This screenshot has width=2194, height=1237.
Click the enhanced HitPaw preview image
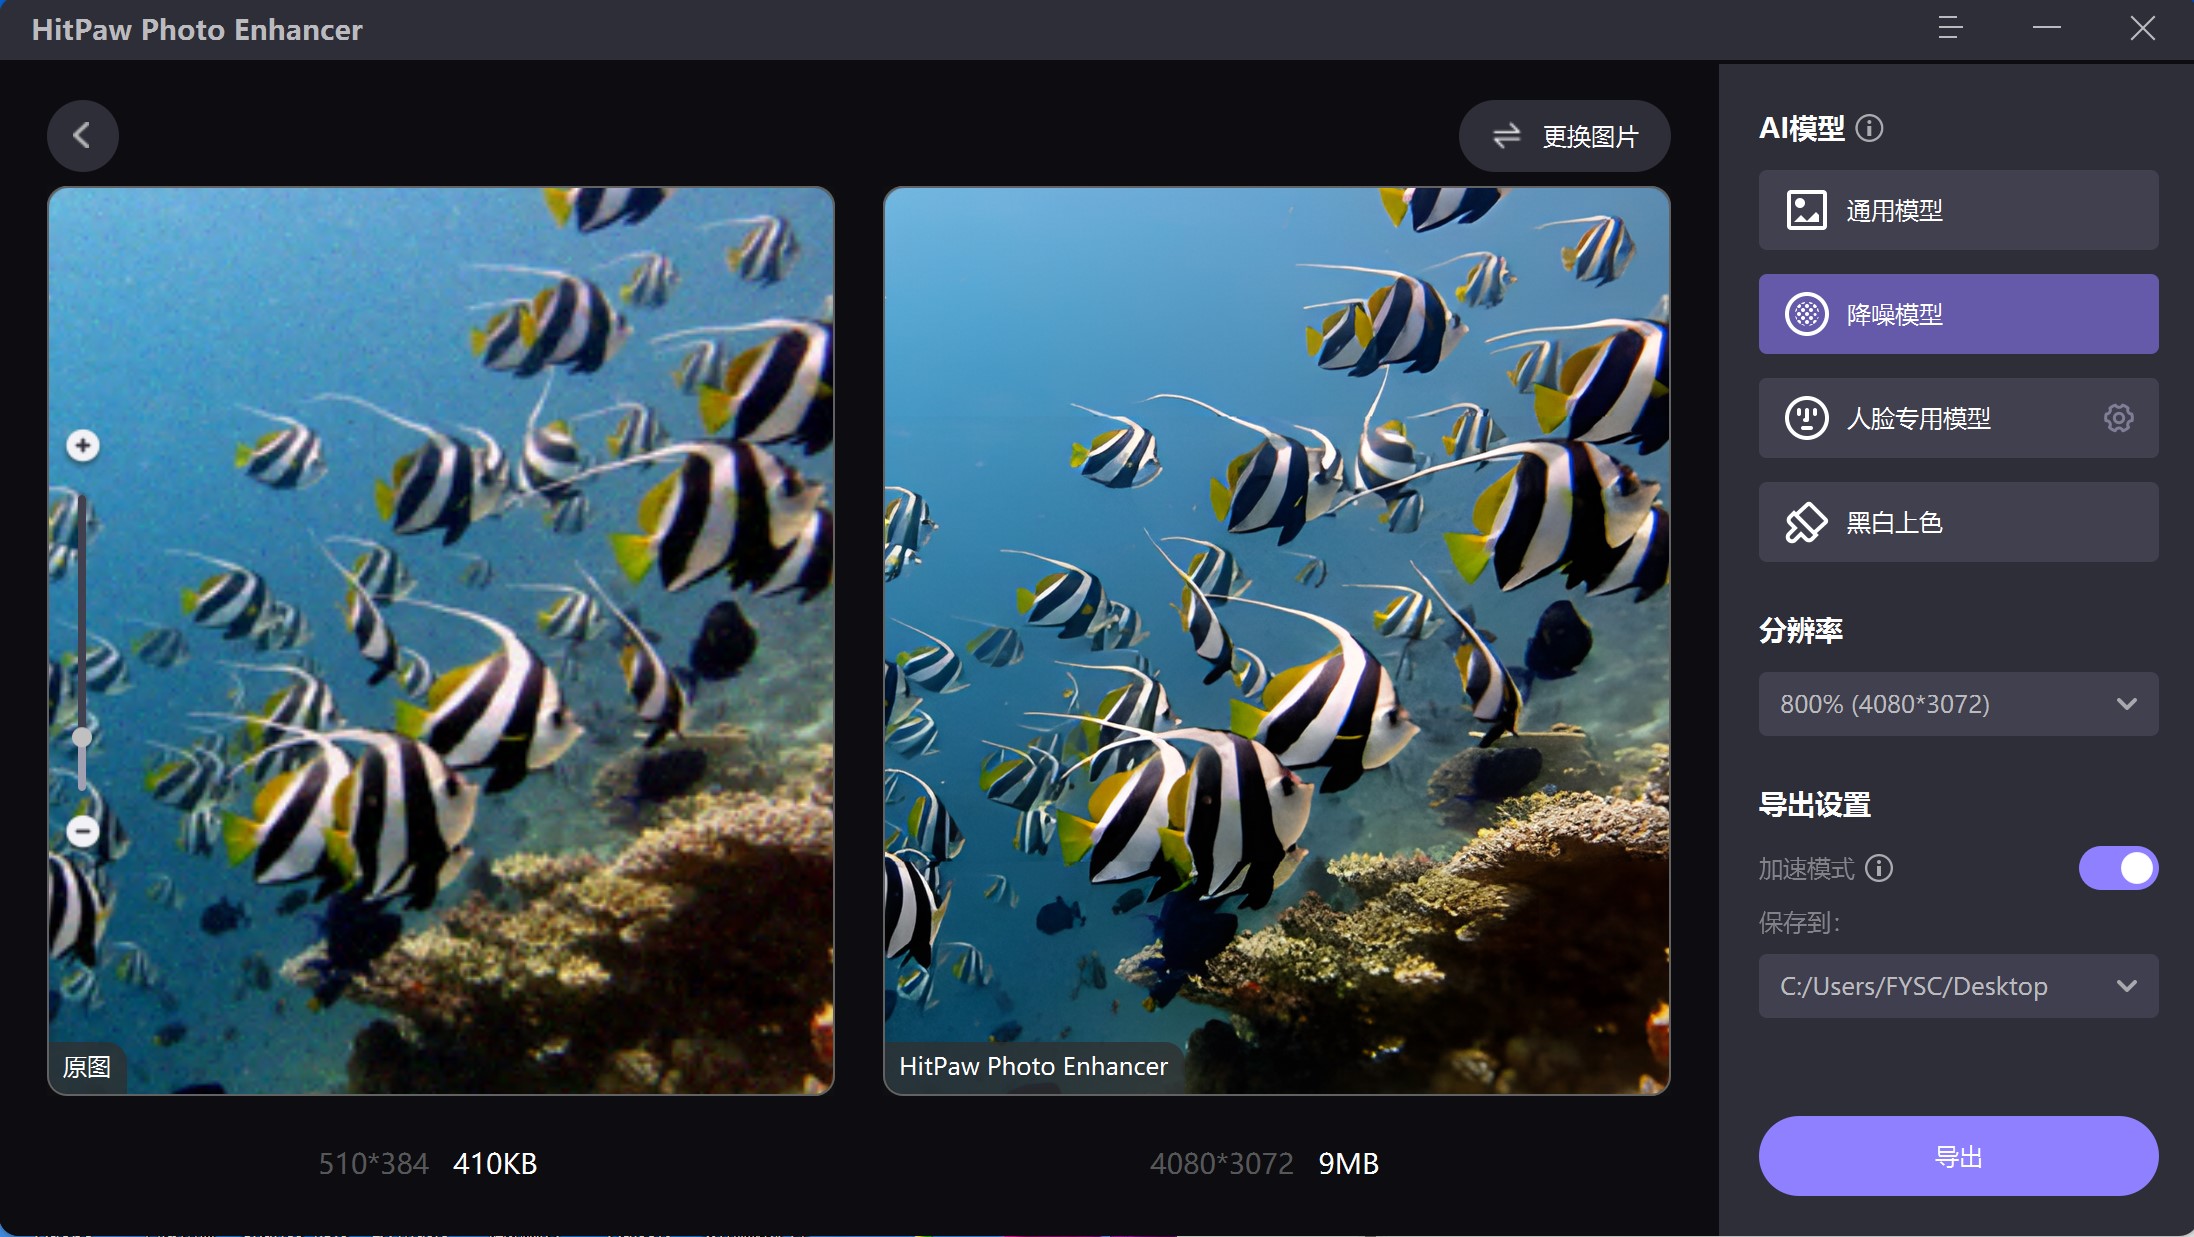pos(1277,641)
